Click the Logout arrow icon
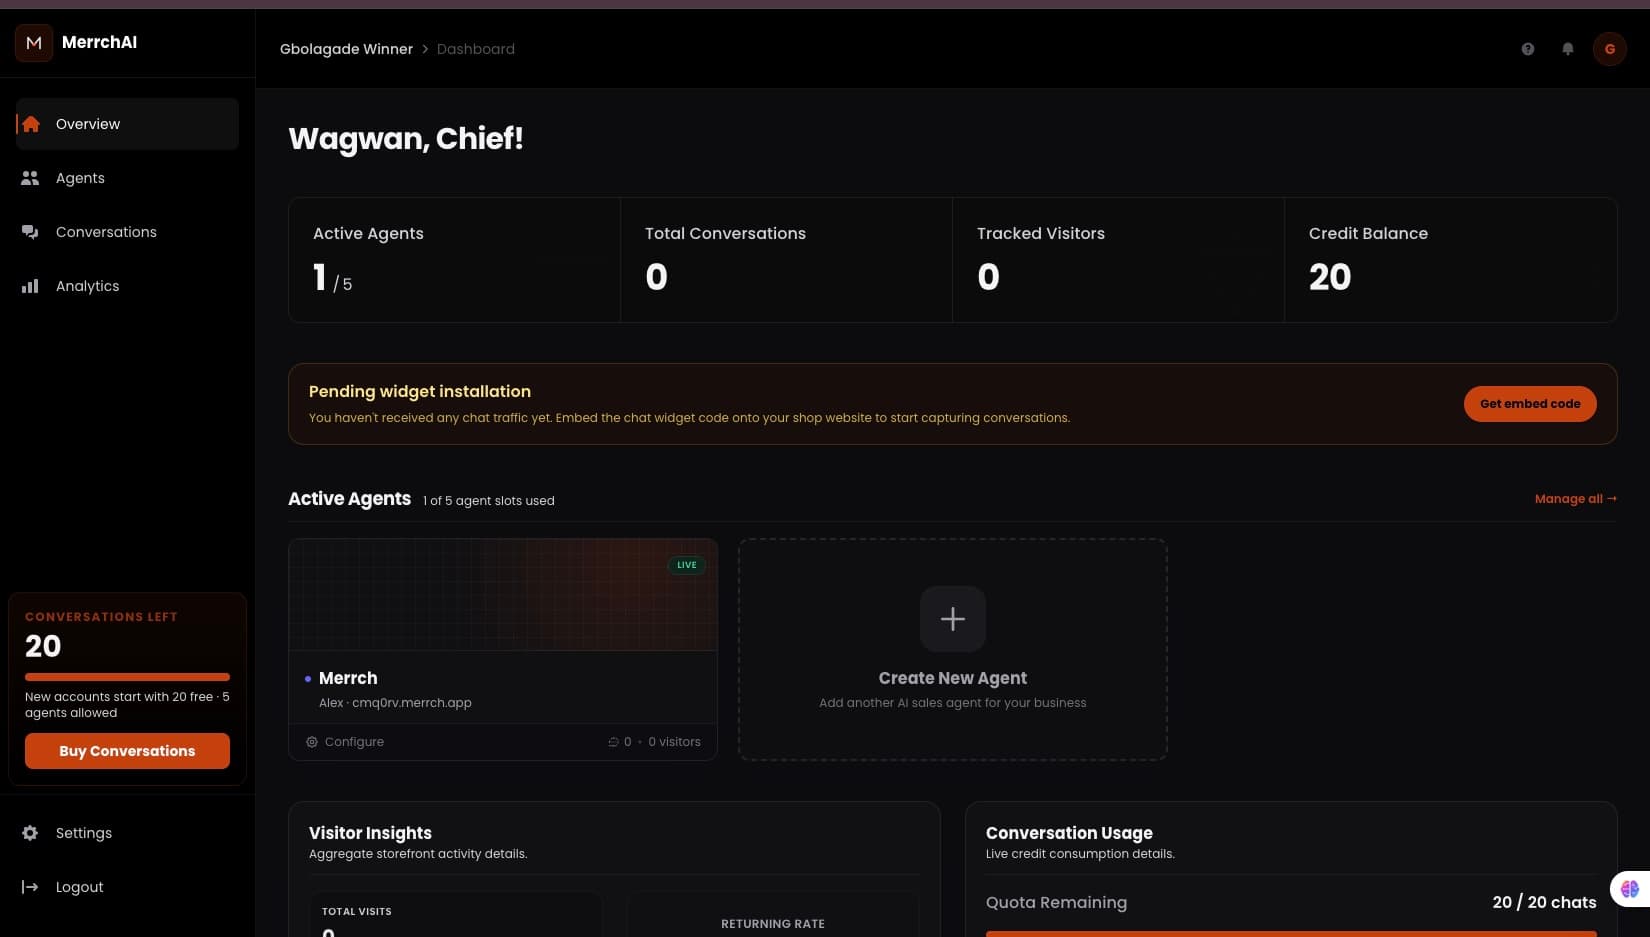Screen dimensions: 1650x937 tap(30, 887)
